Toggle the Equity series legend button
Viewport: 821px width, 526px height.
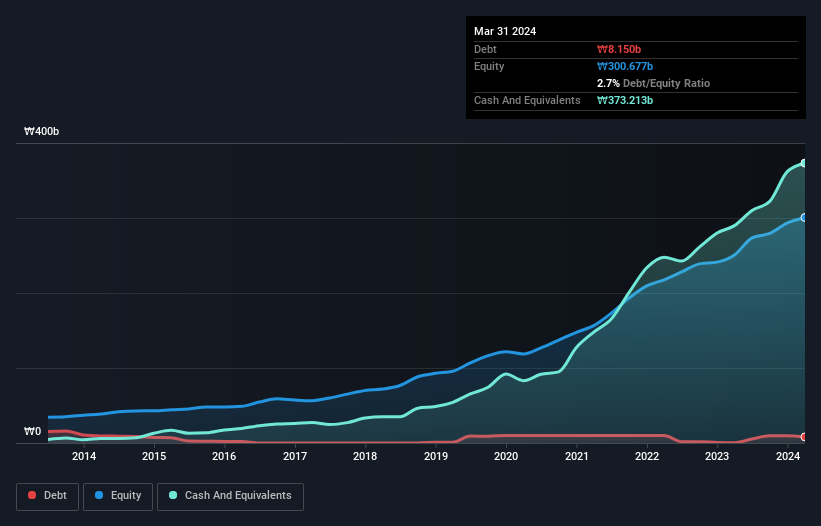118,496
